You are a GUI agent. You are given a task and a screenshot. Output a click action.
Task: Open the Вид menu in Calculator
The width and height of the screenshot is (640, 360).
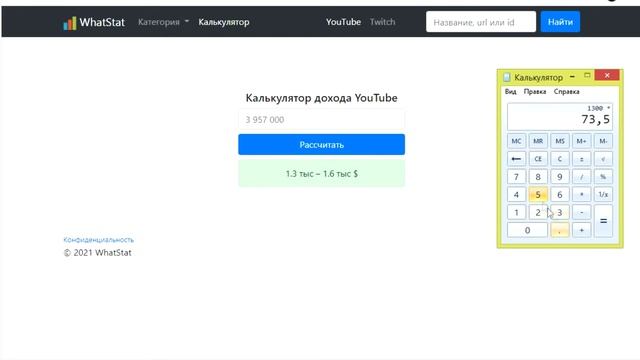coord(510,91)
